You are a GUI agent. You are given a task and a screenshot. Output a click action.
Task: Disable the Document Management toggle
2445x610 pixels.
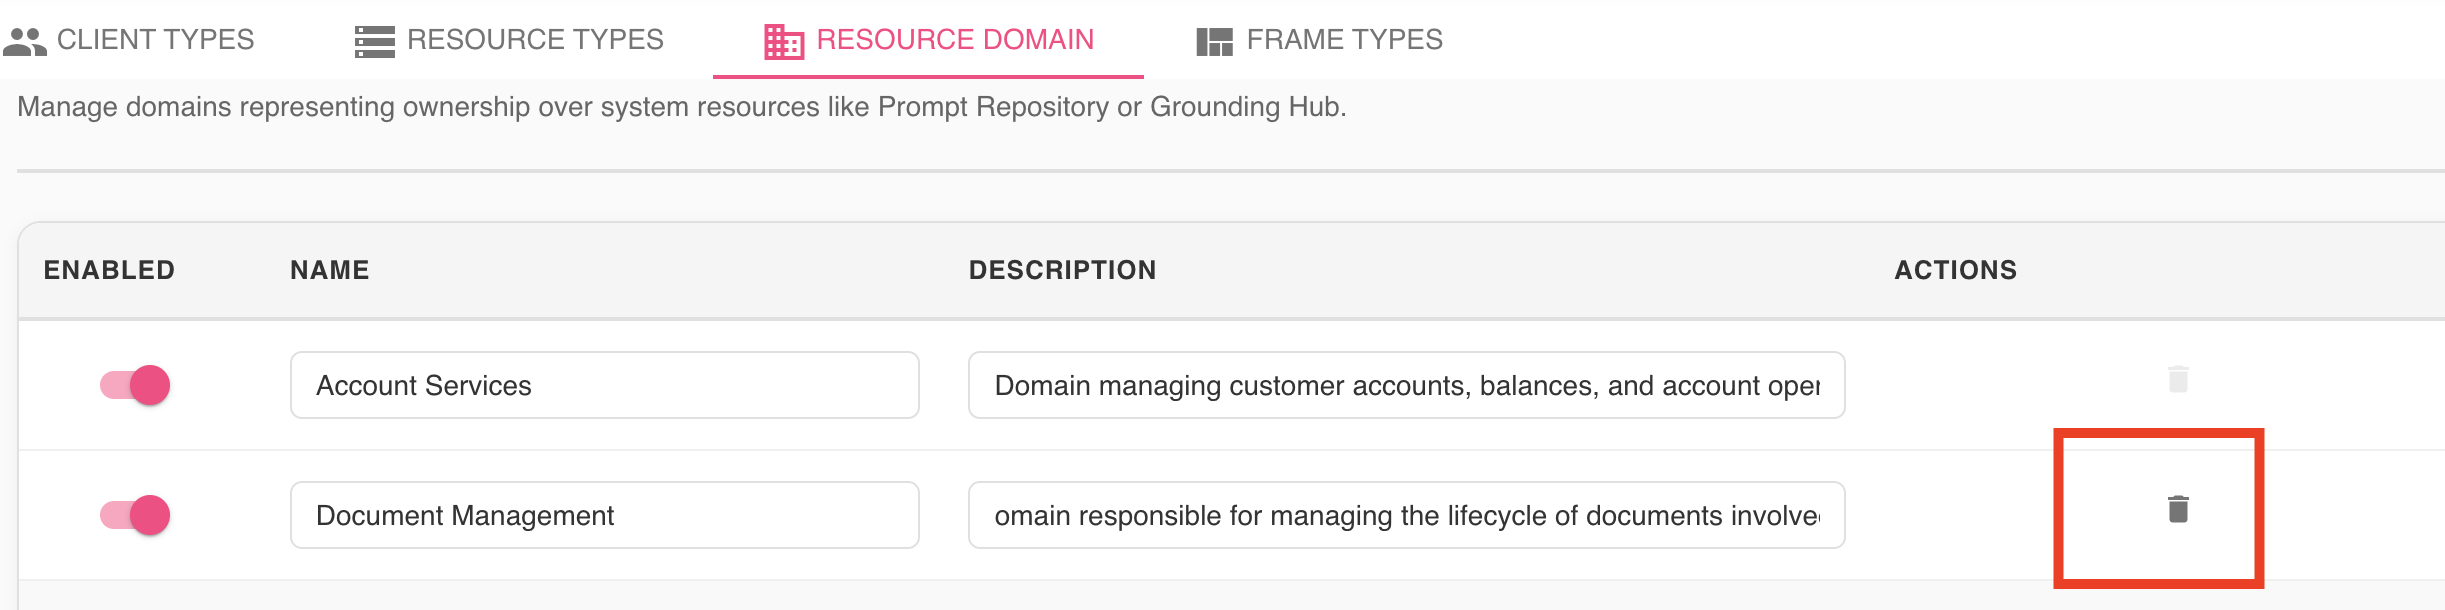point(135,515)
